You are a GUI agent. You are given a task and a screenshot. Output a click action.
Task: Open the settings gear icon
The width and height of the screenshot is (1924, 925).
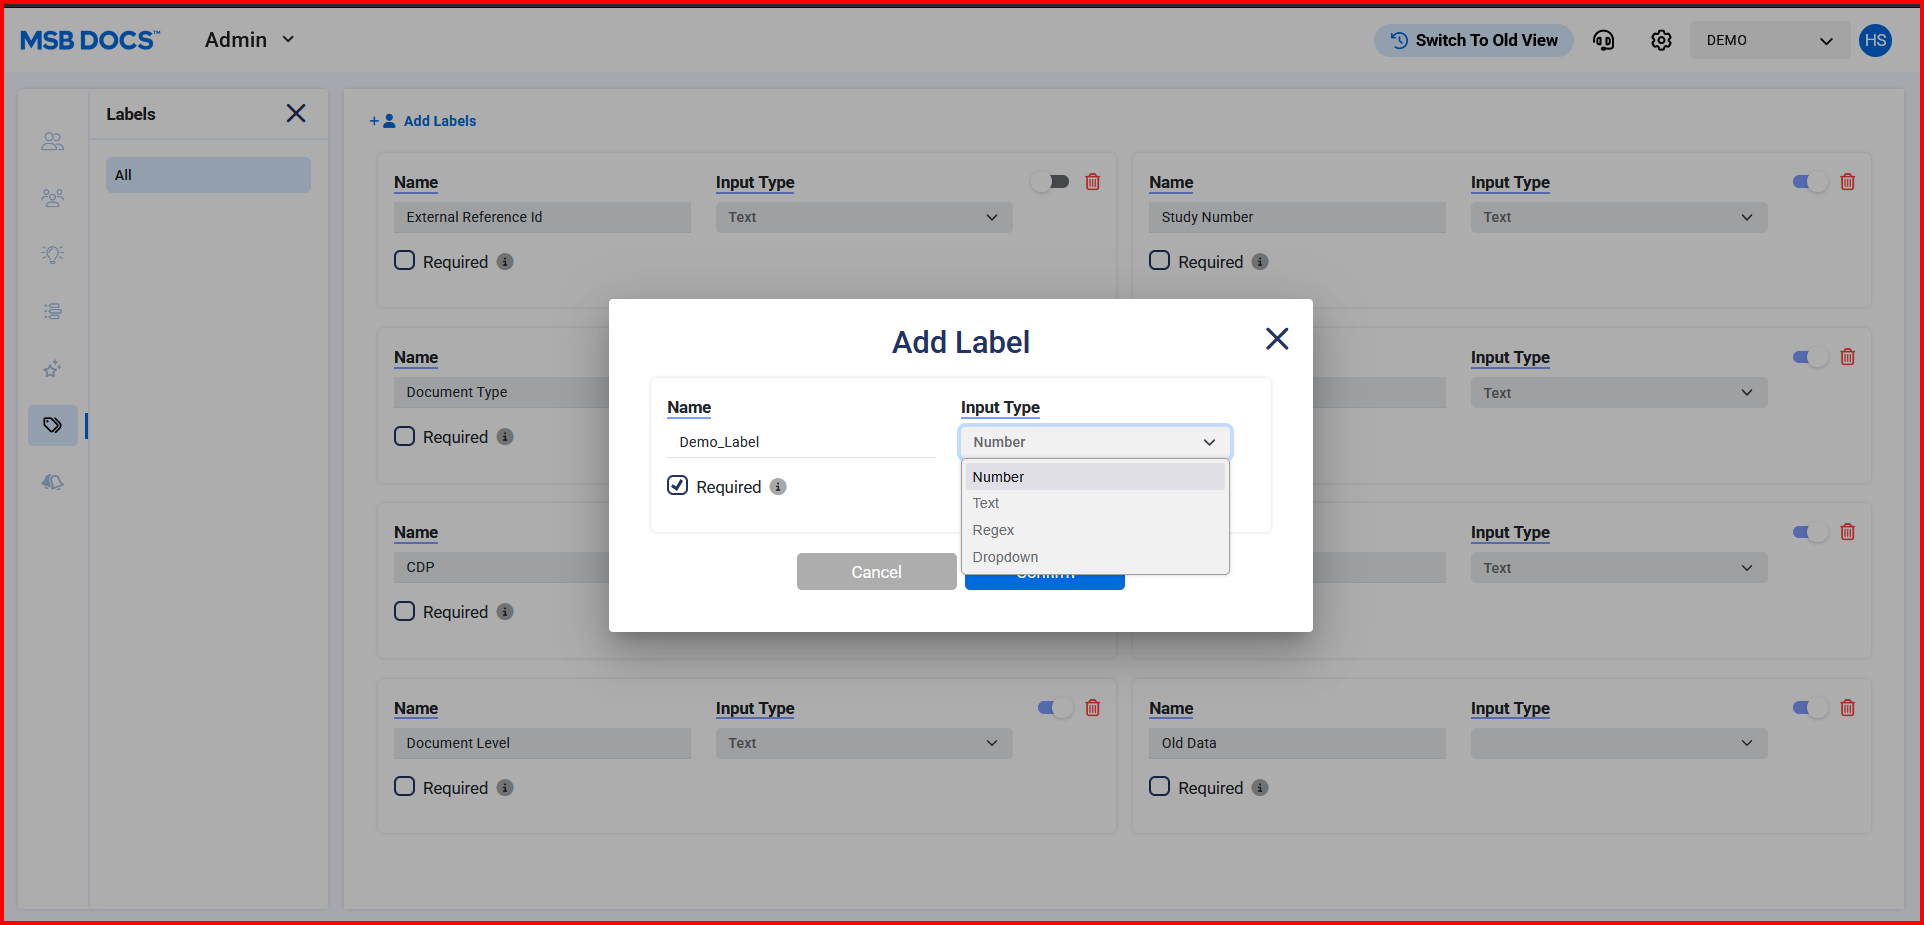(1661, 40)
